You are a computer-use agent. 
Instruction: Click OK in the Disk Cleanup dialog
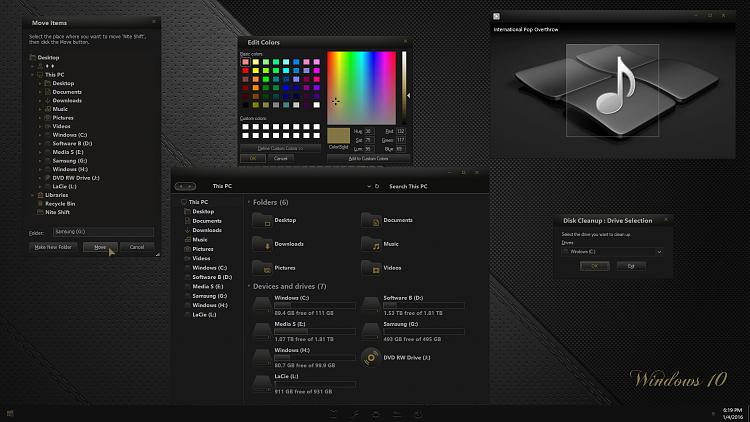(595, 266)
